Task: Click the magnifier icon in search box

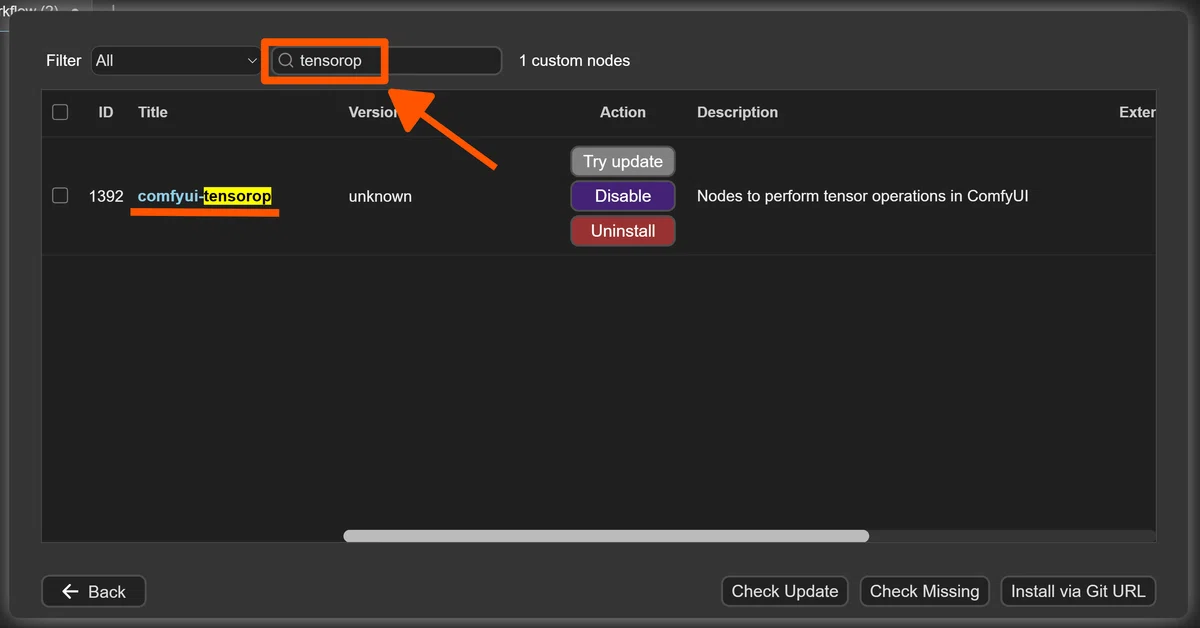Action: coord(285,61)
